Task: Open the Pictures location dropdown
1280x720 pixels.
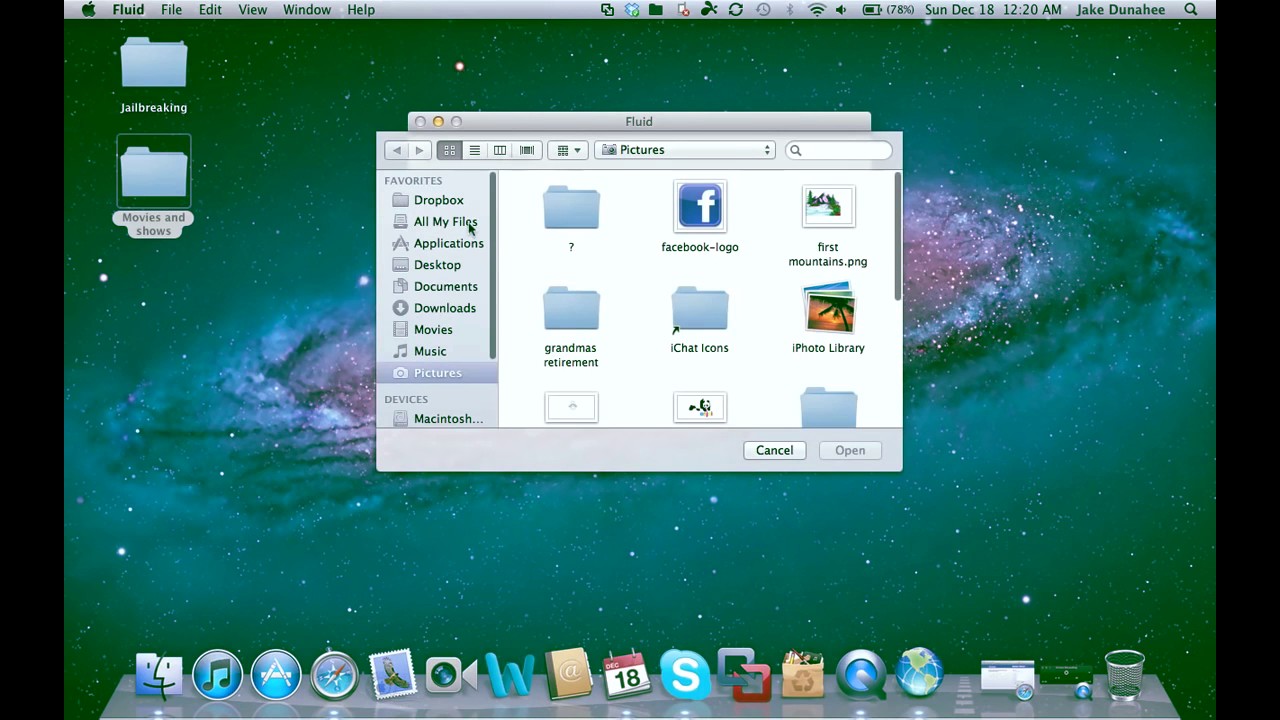Action: 685,150
